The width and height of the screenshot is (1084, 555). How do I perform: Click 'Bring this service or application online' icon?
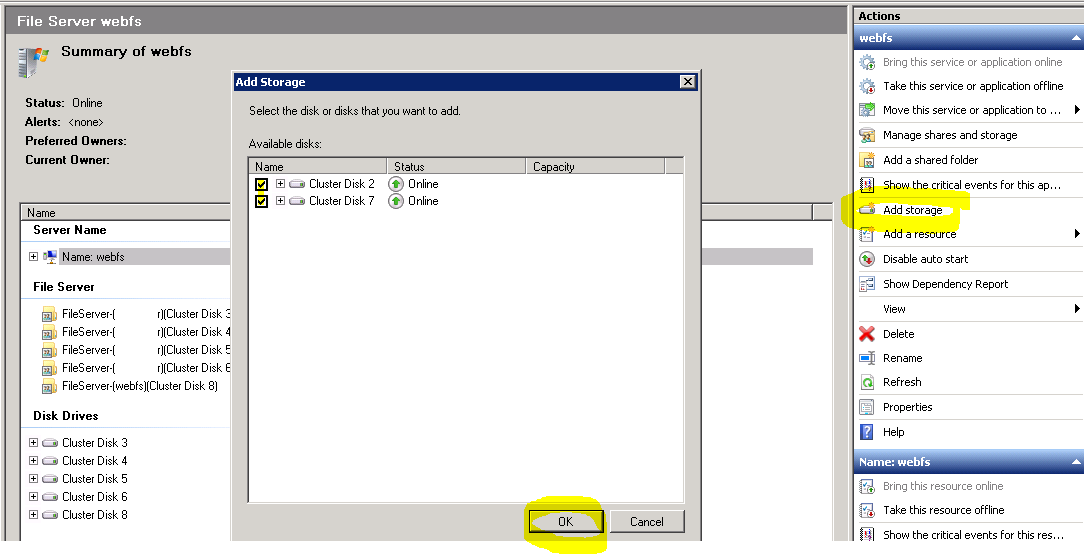(x=867, y=62)
